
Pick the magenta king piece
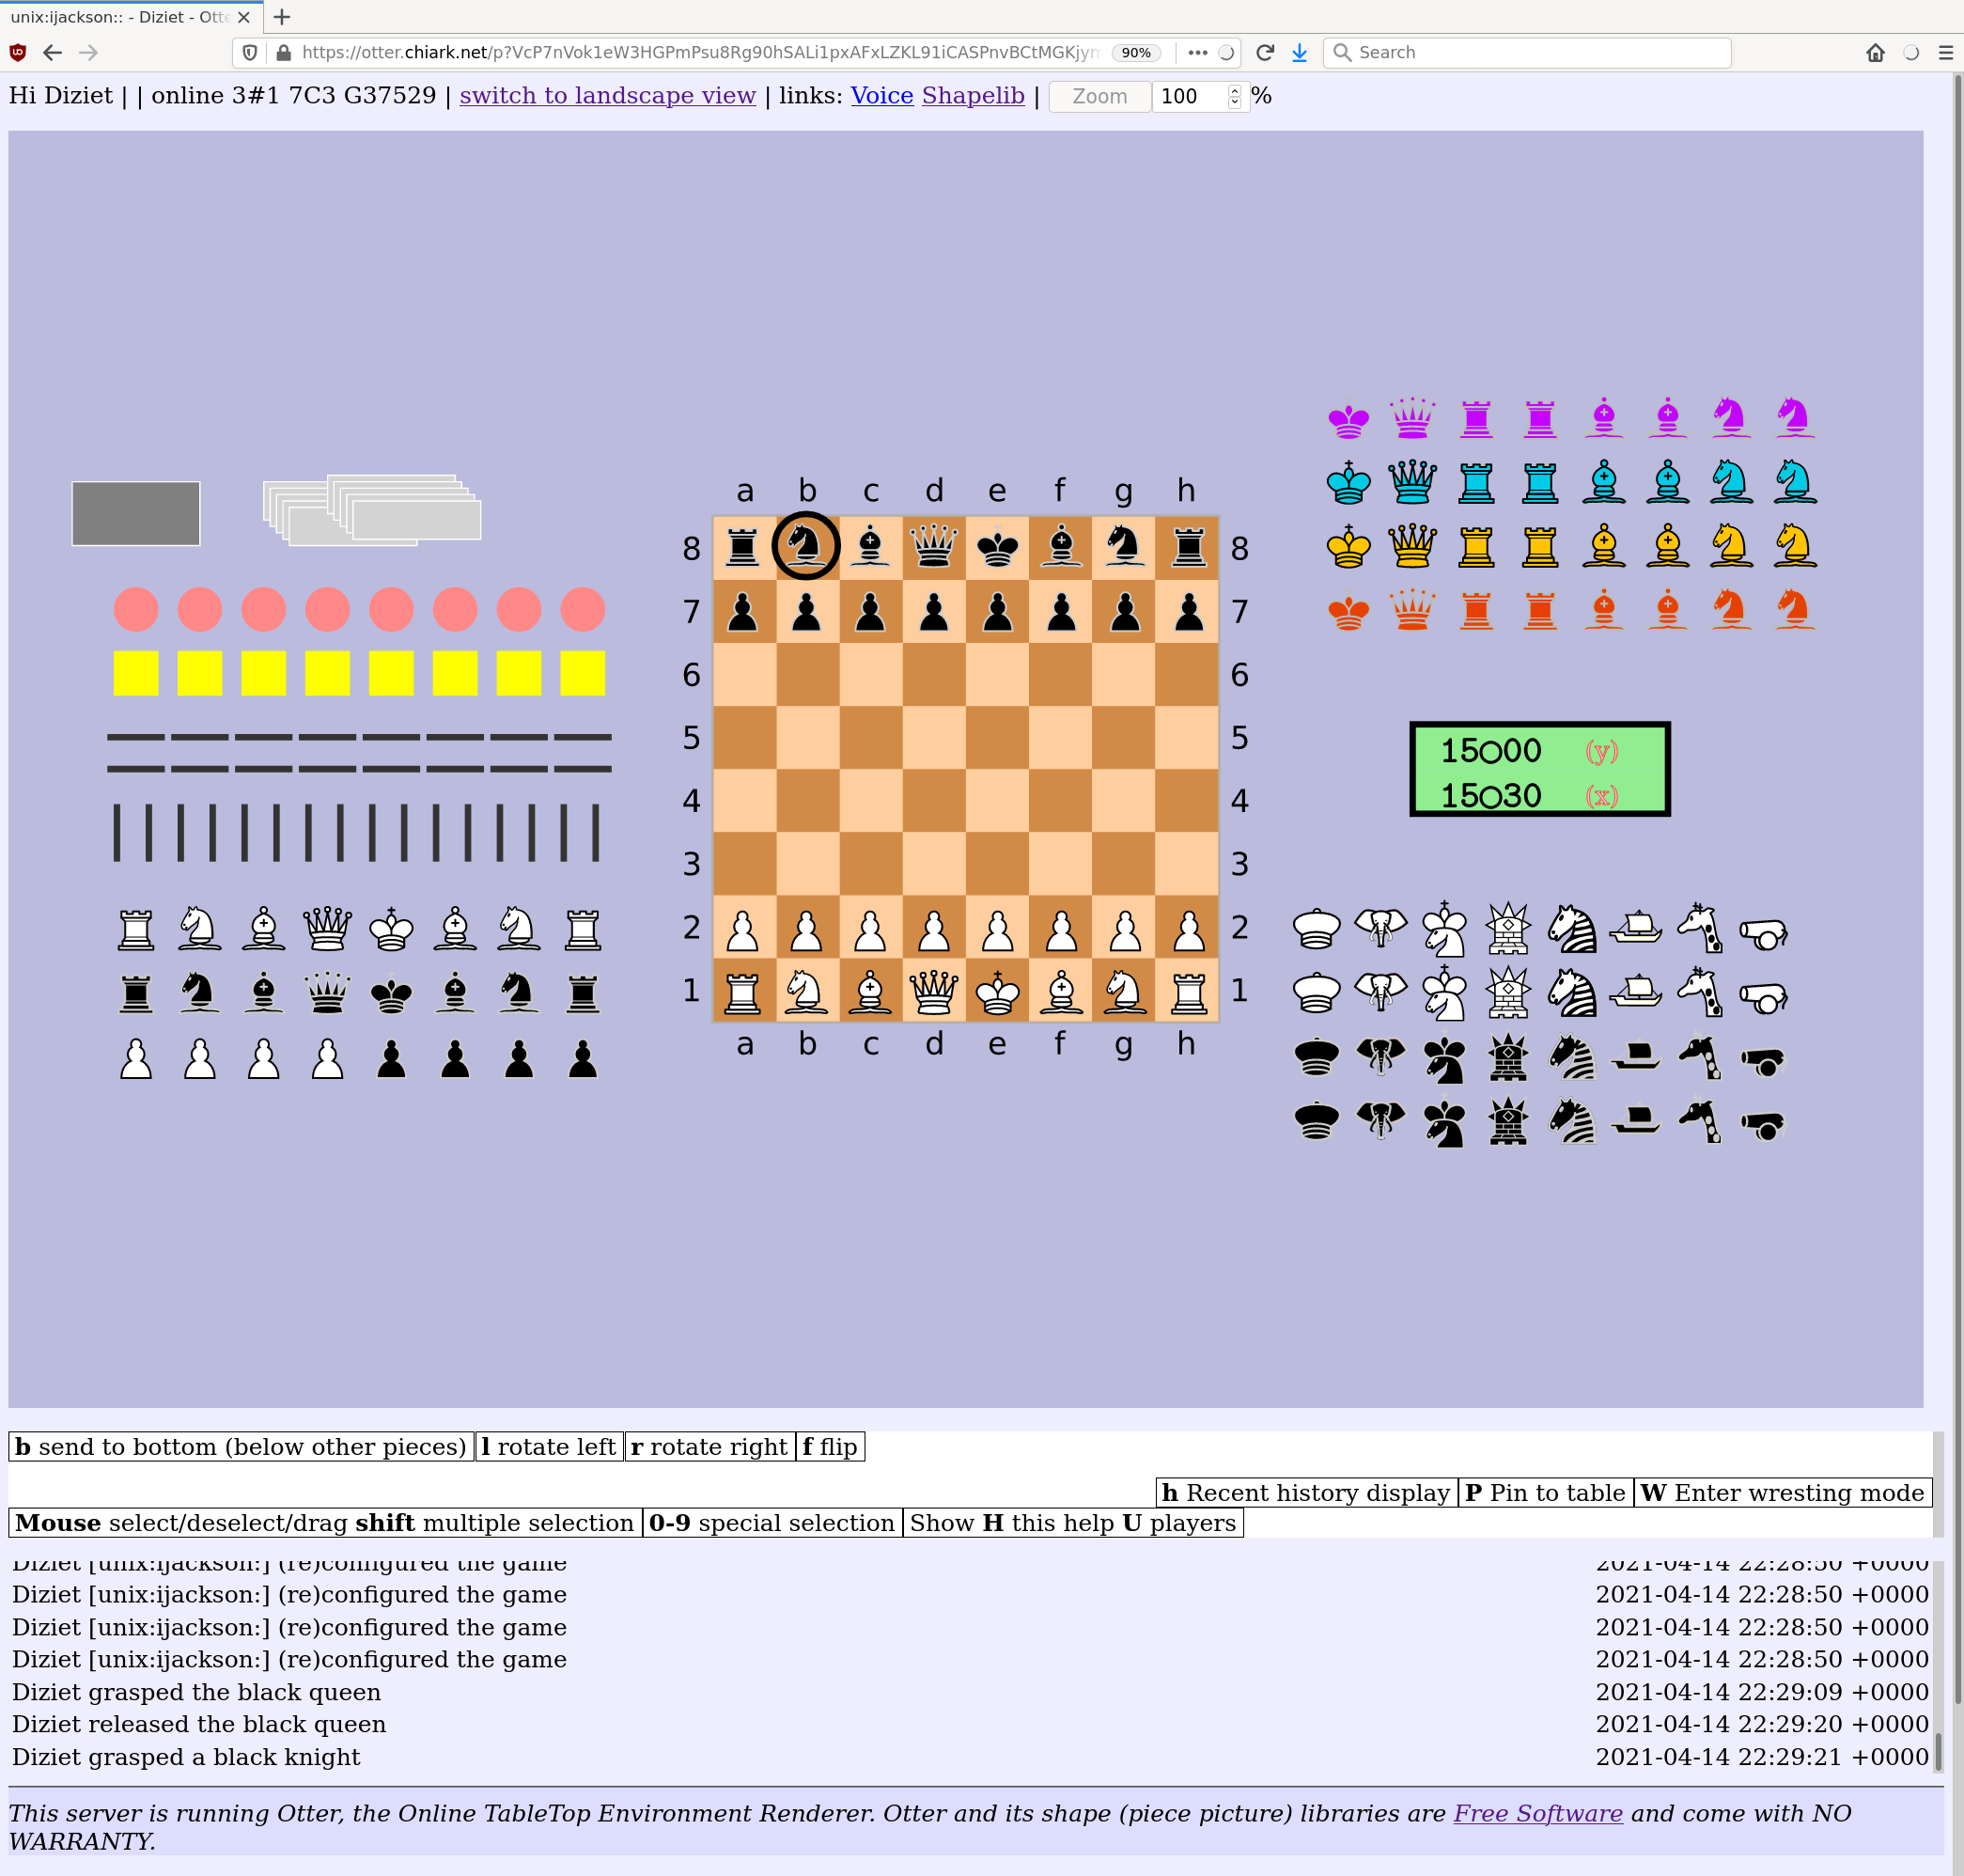[x=1348, y=419]
